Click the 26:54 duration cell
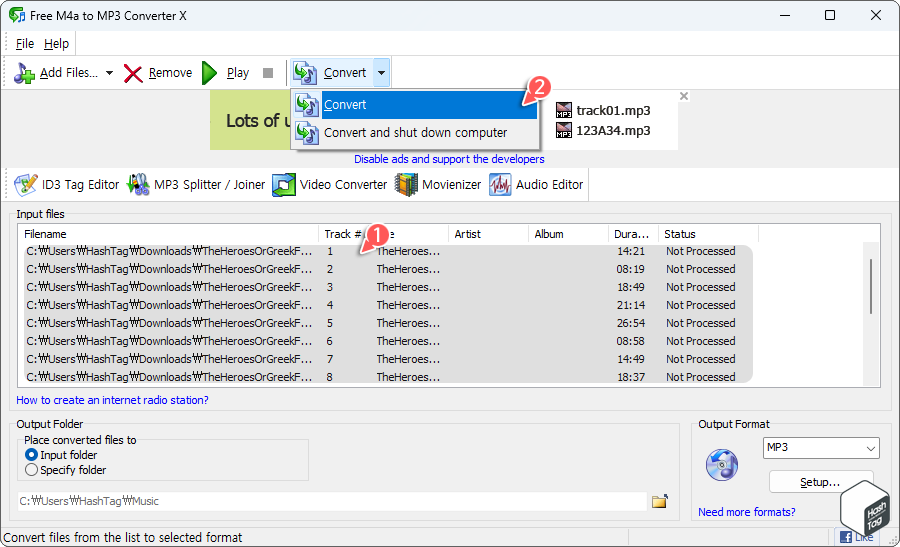Image resolution: width=900 pixels, height=547 pixels. [x=631, y=323]
